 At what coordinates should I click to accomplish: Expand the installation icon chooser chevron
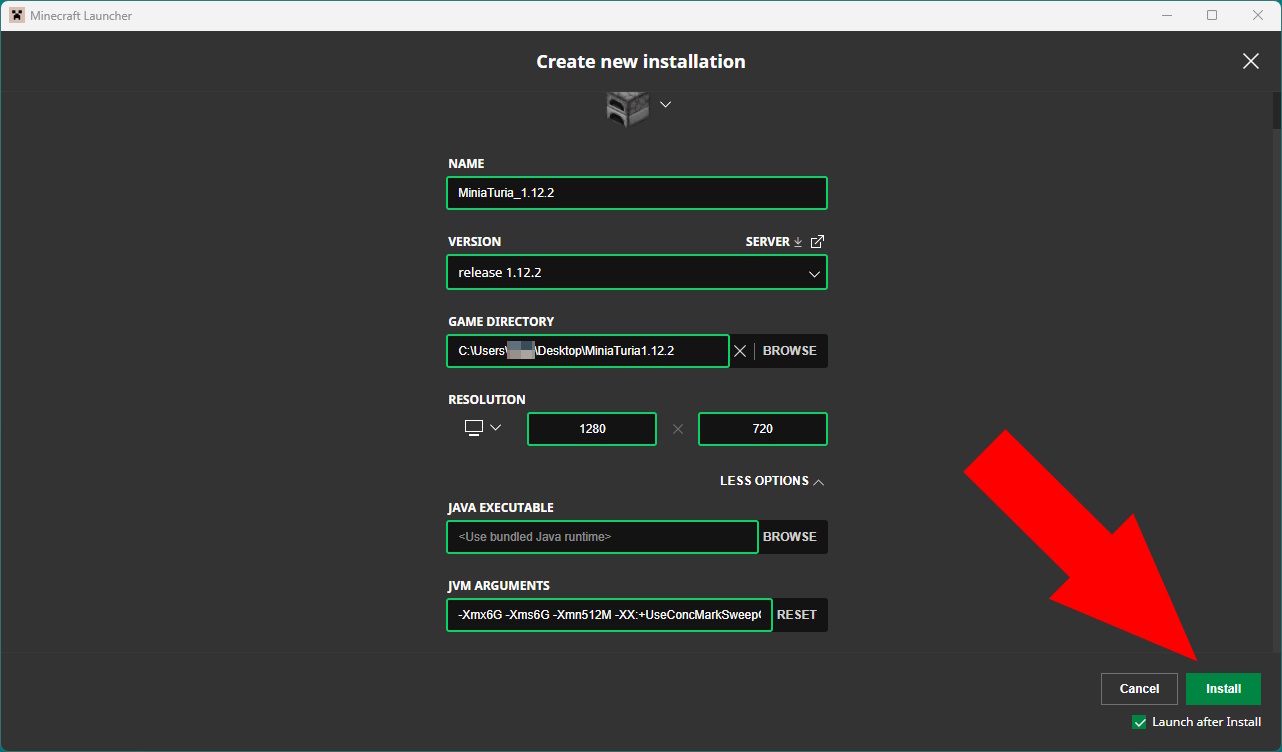pyautogui.click(x=665, y=104)
